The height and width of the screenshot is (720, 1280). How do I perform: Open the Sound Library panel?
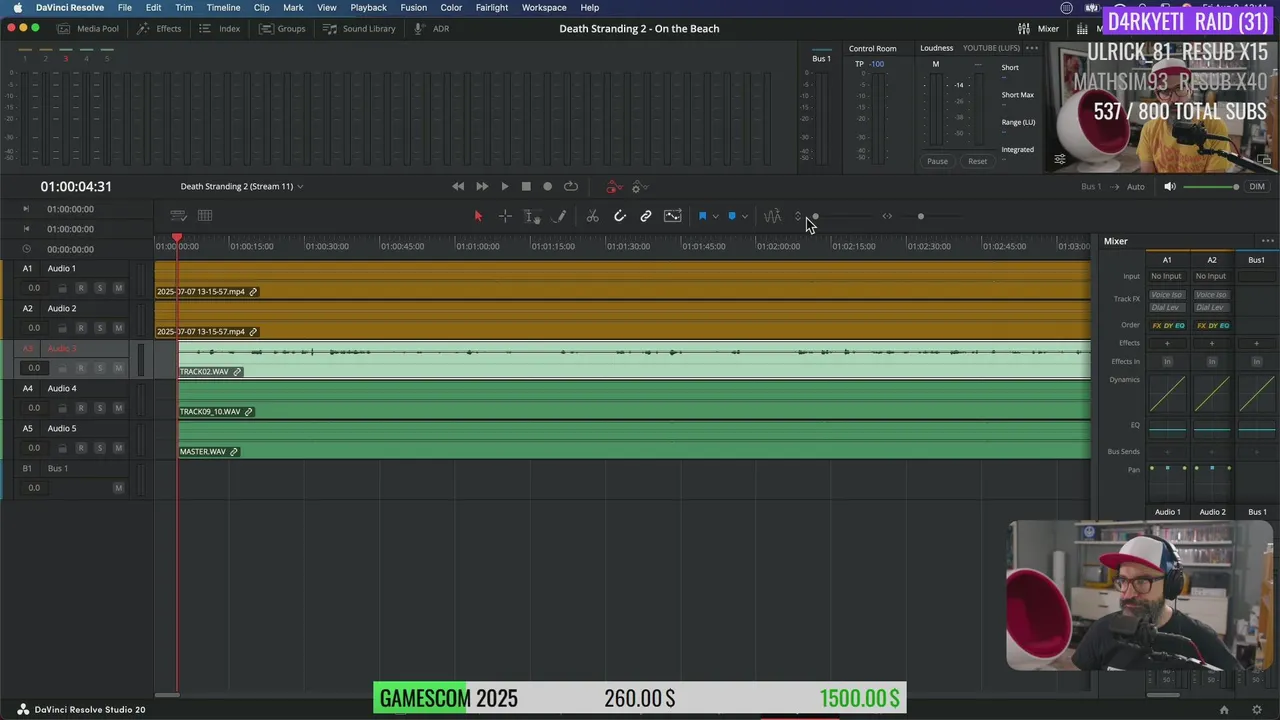[x=360, y=28]
